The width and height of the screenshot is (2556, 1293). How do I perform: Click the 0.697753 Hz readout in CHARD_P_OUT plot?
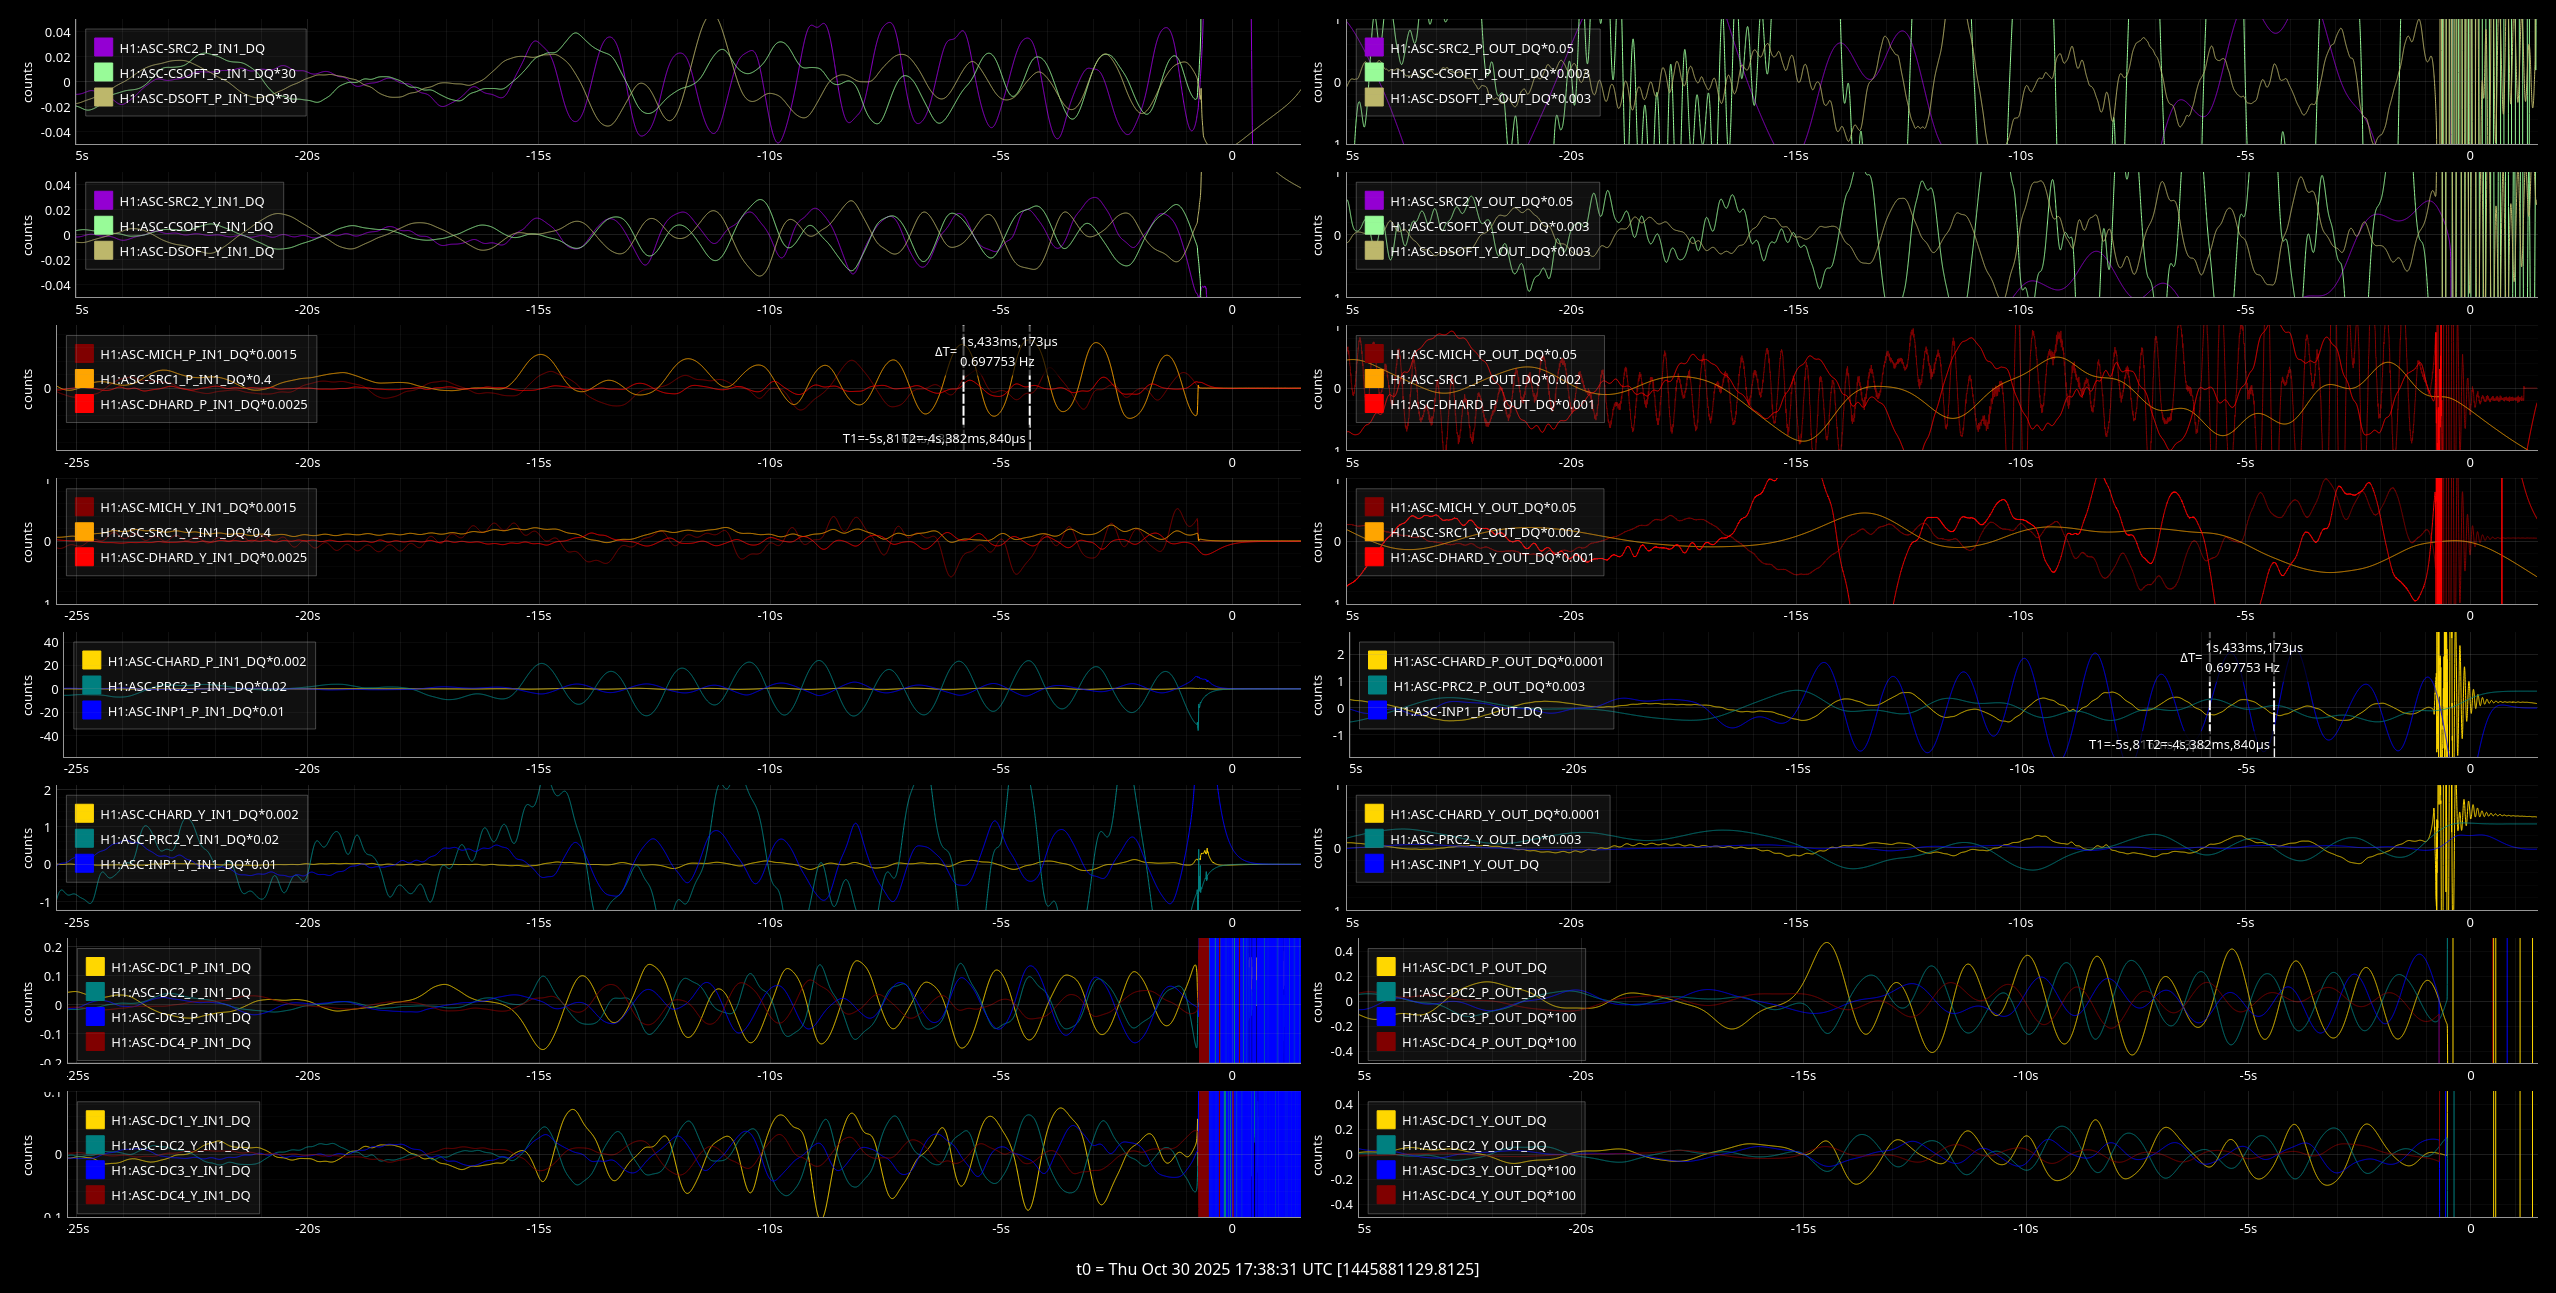pos(2242,668)
